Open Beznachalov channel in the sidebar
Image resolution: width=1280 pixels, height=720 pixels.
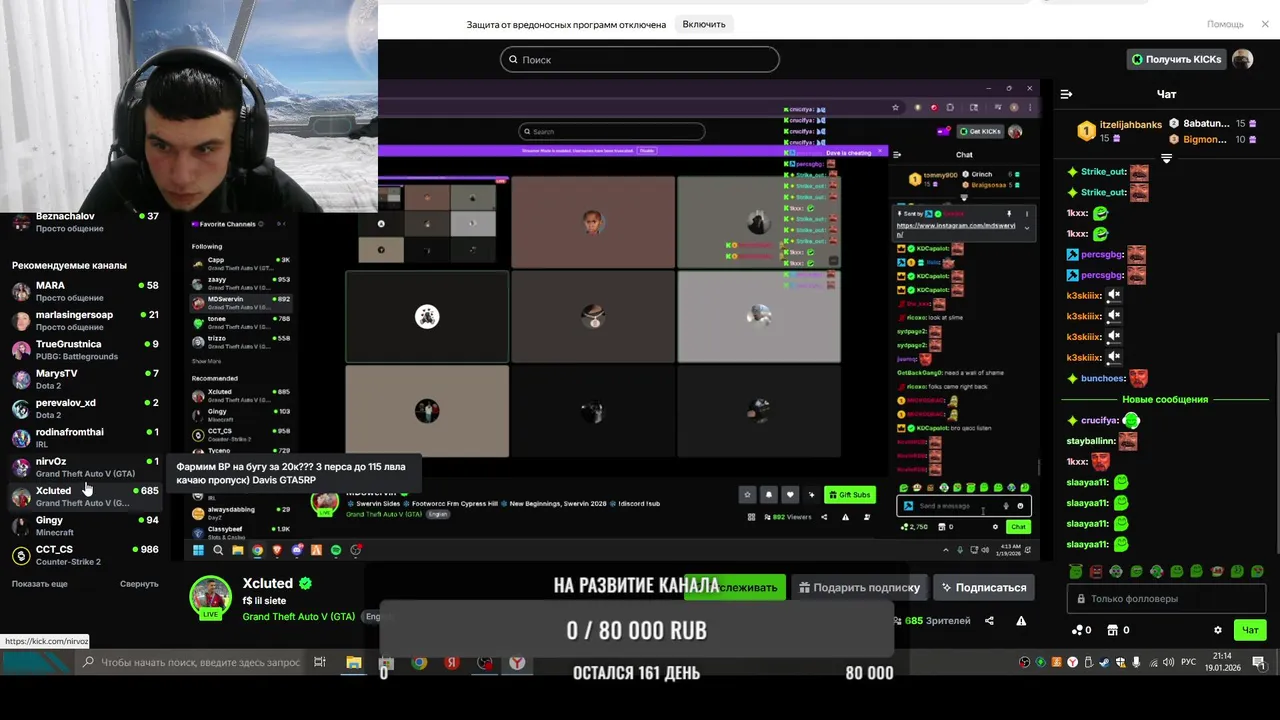coord(85,222)
